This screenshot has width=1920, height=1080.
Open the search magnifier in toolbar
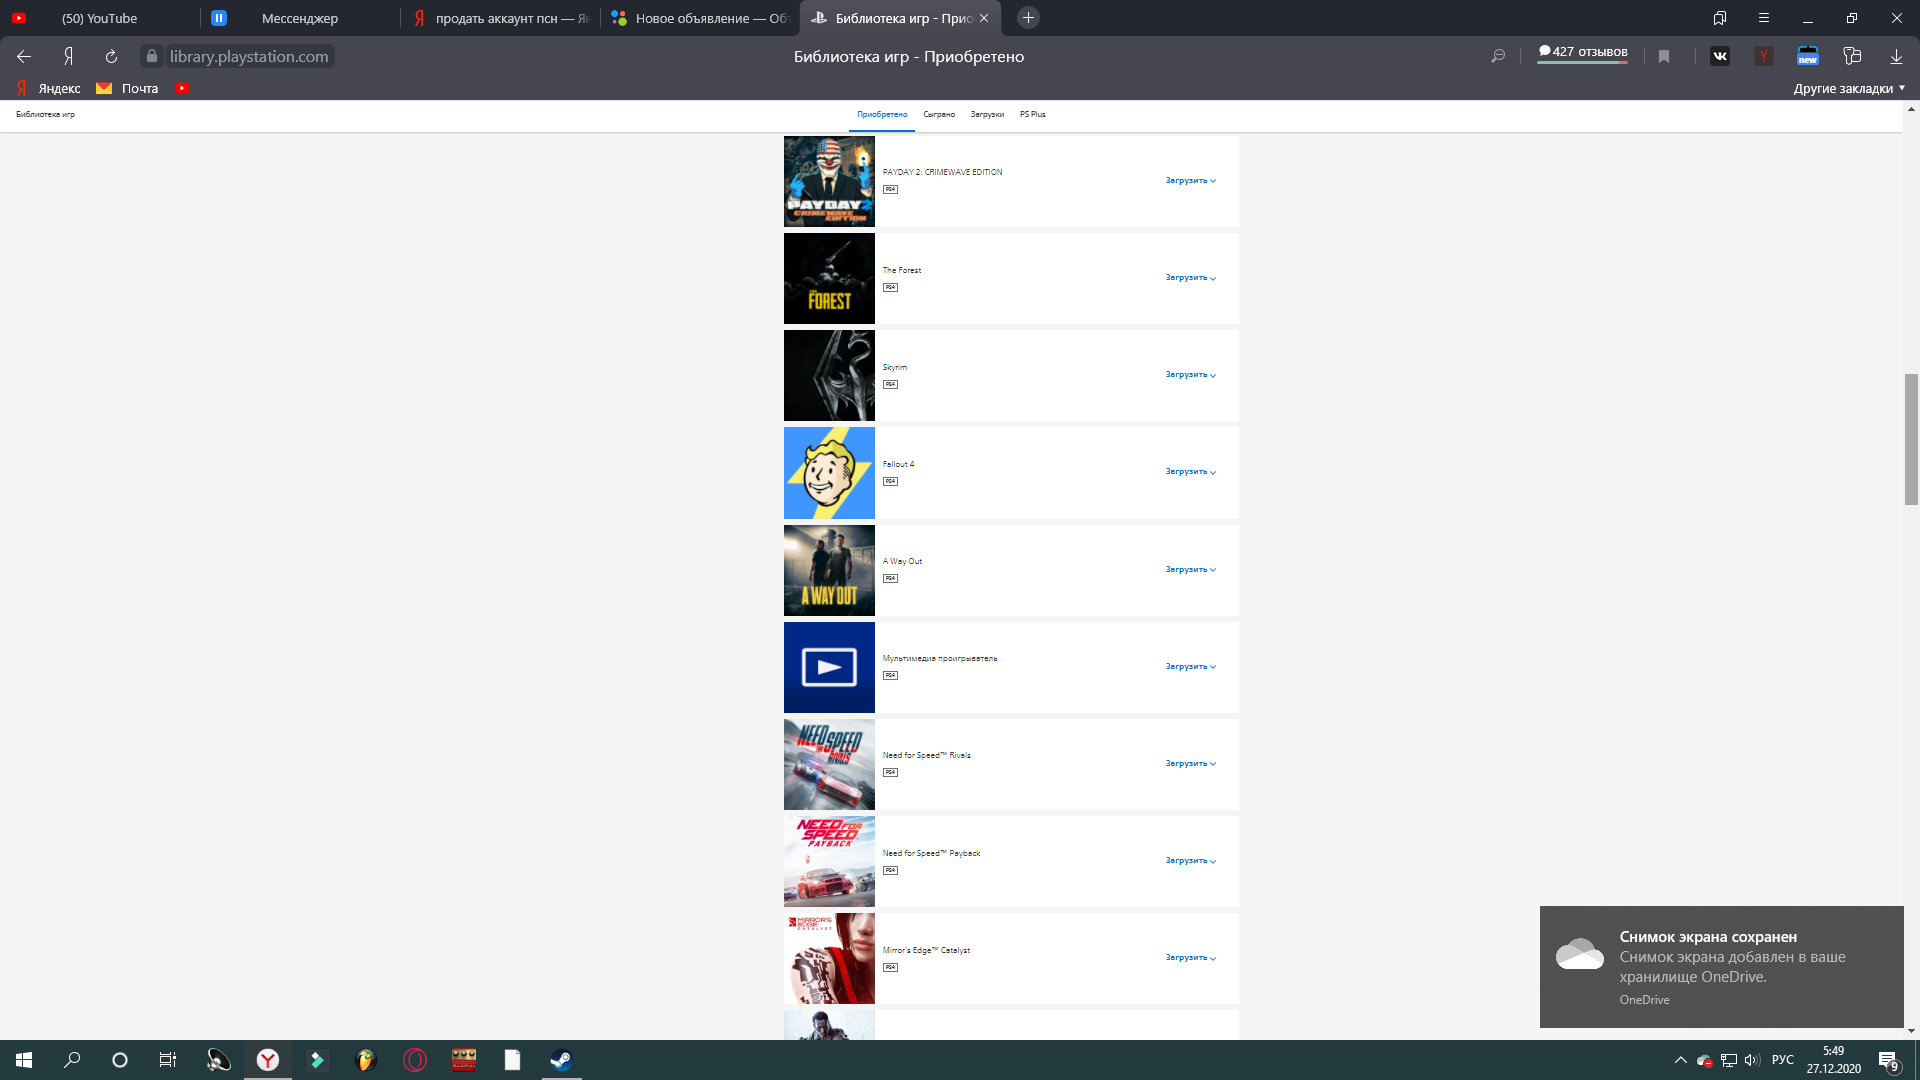coord(1498,57)
